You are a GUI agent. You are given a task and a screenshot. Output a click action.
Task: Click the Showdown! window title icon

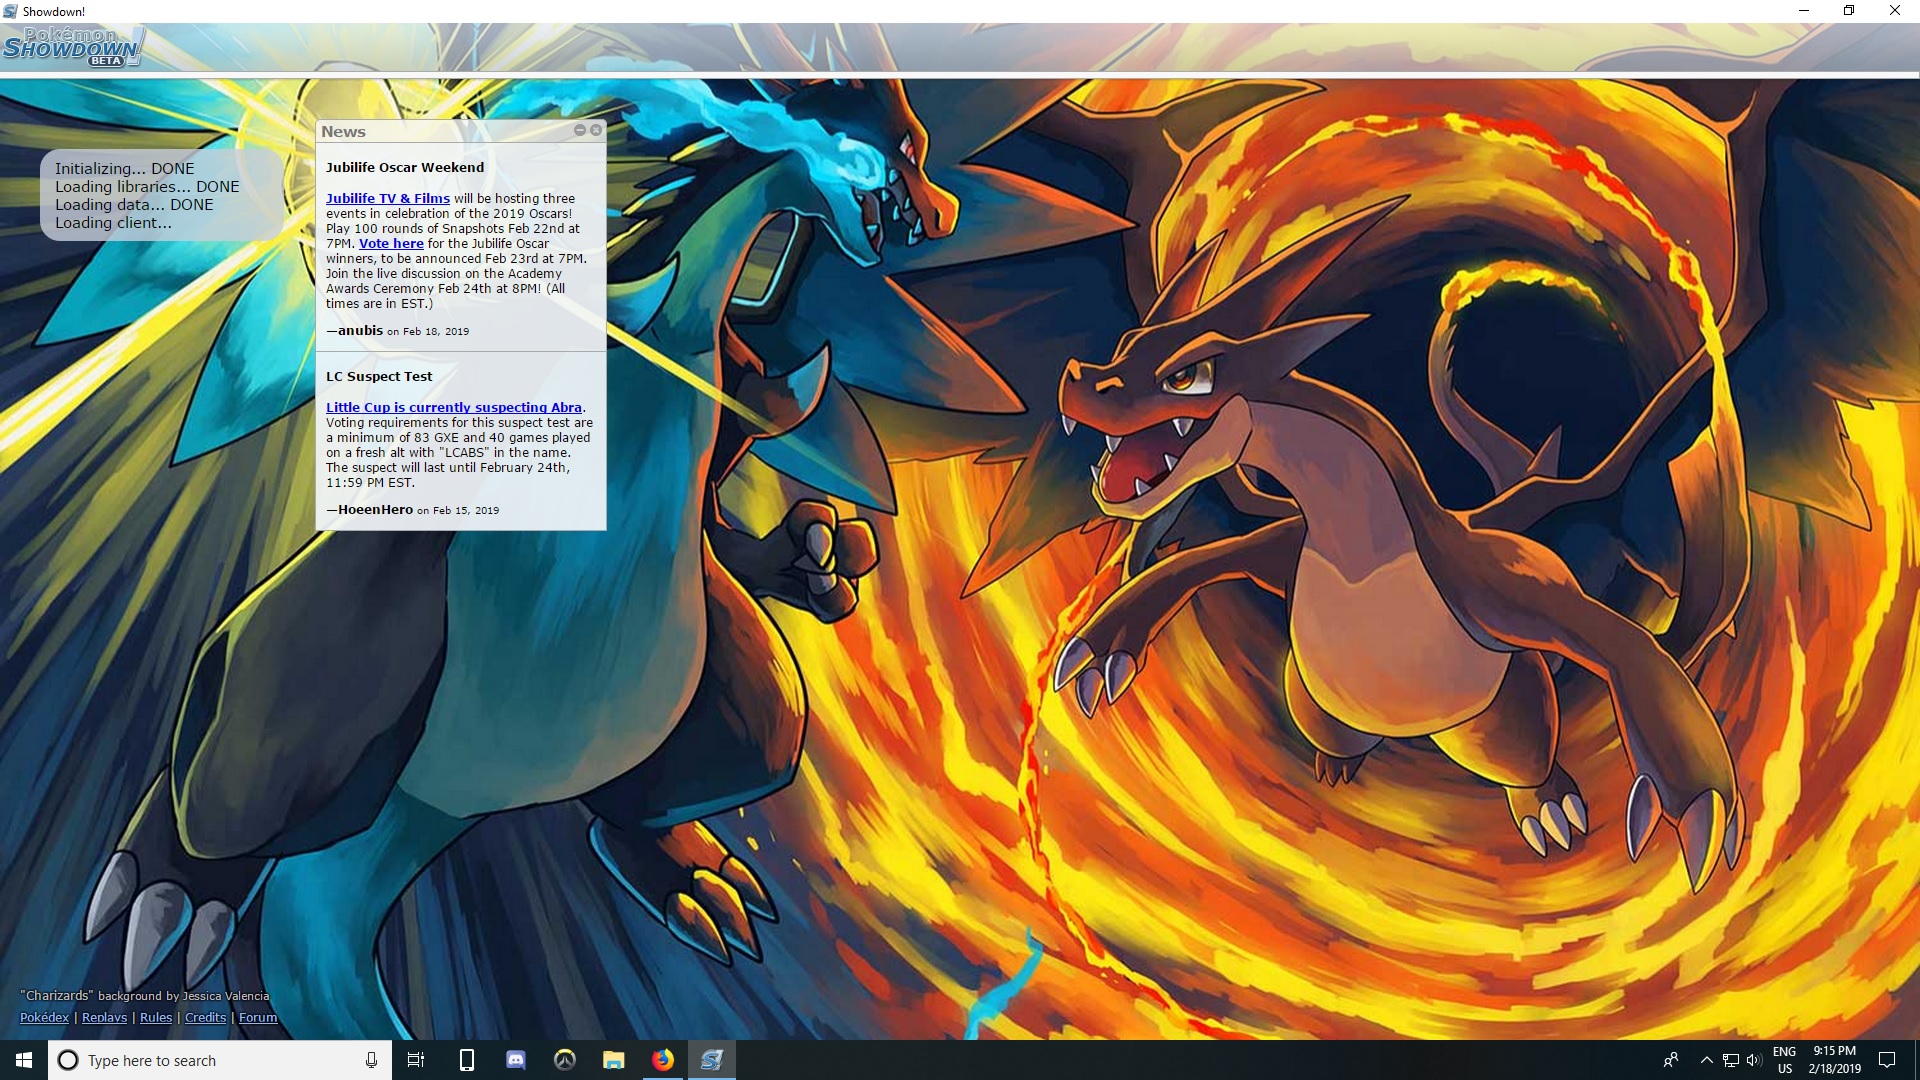pyautogui.click(x=10, y=11)
